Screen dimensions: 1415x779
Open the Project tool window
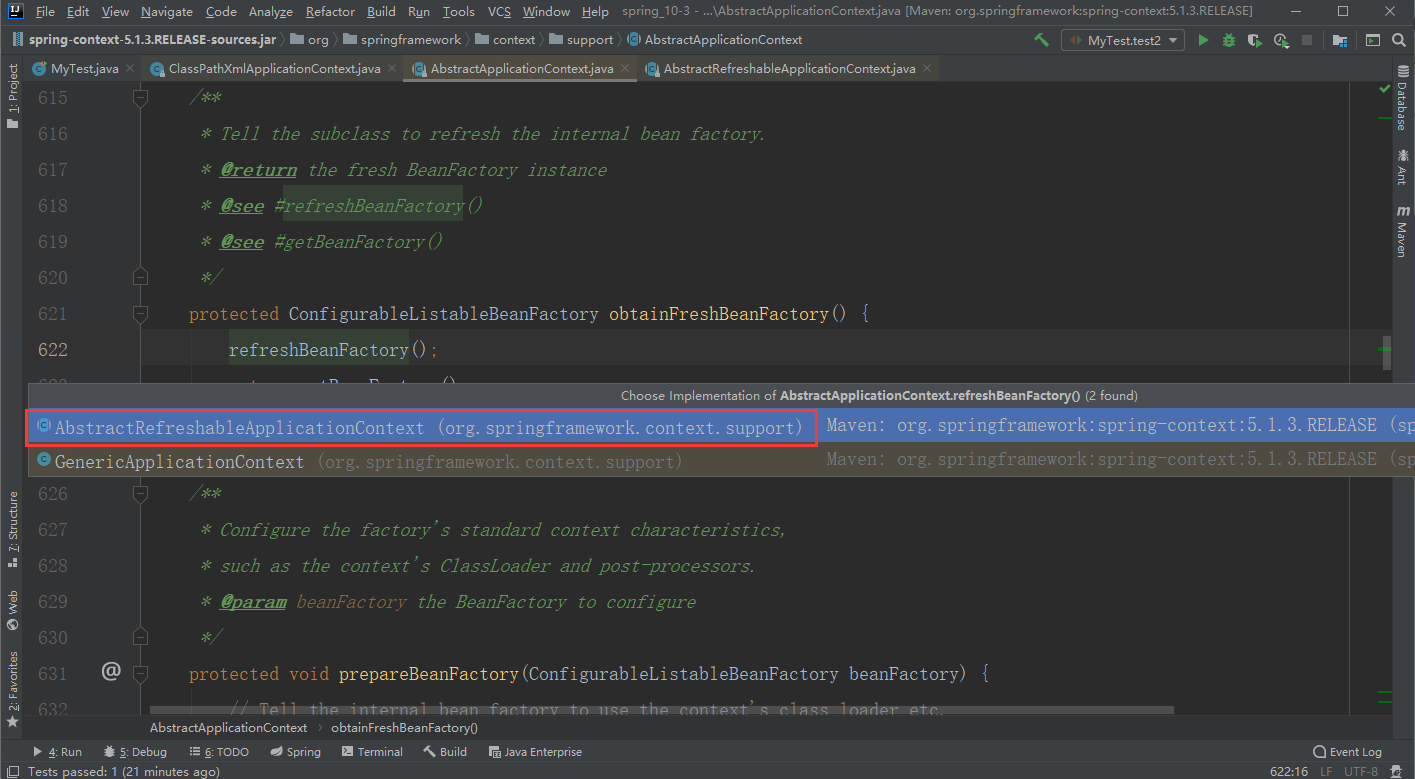pos(13,97)
